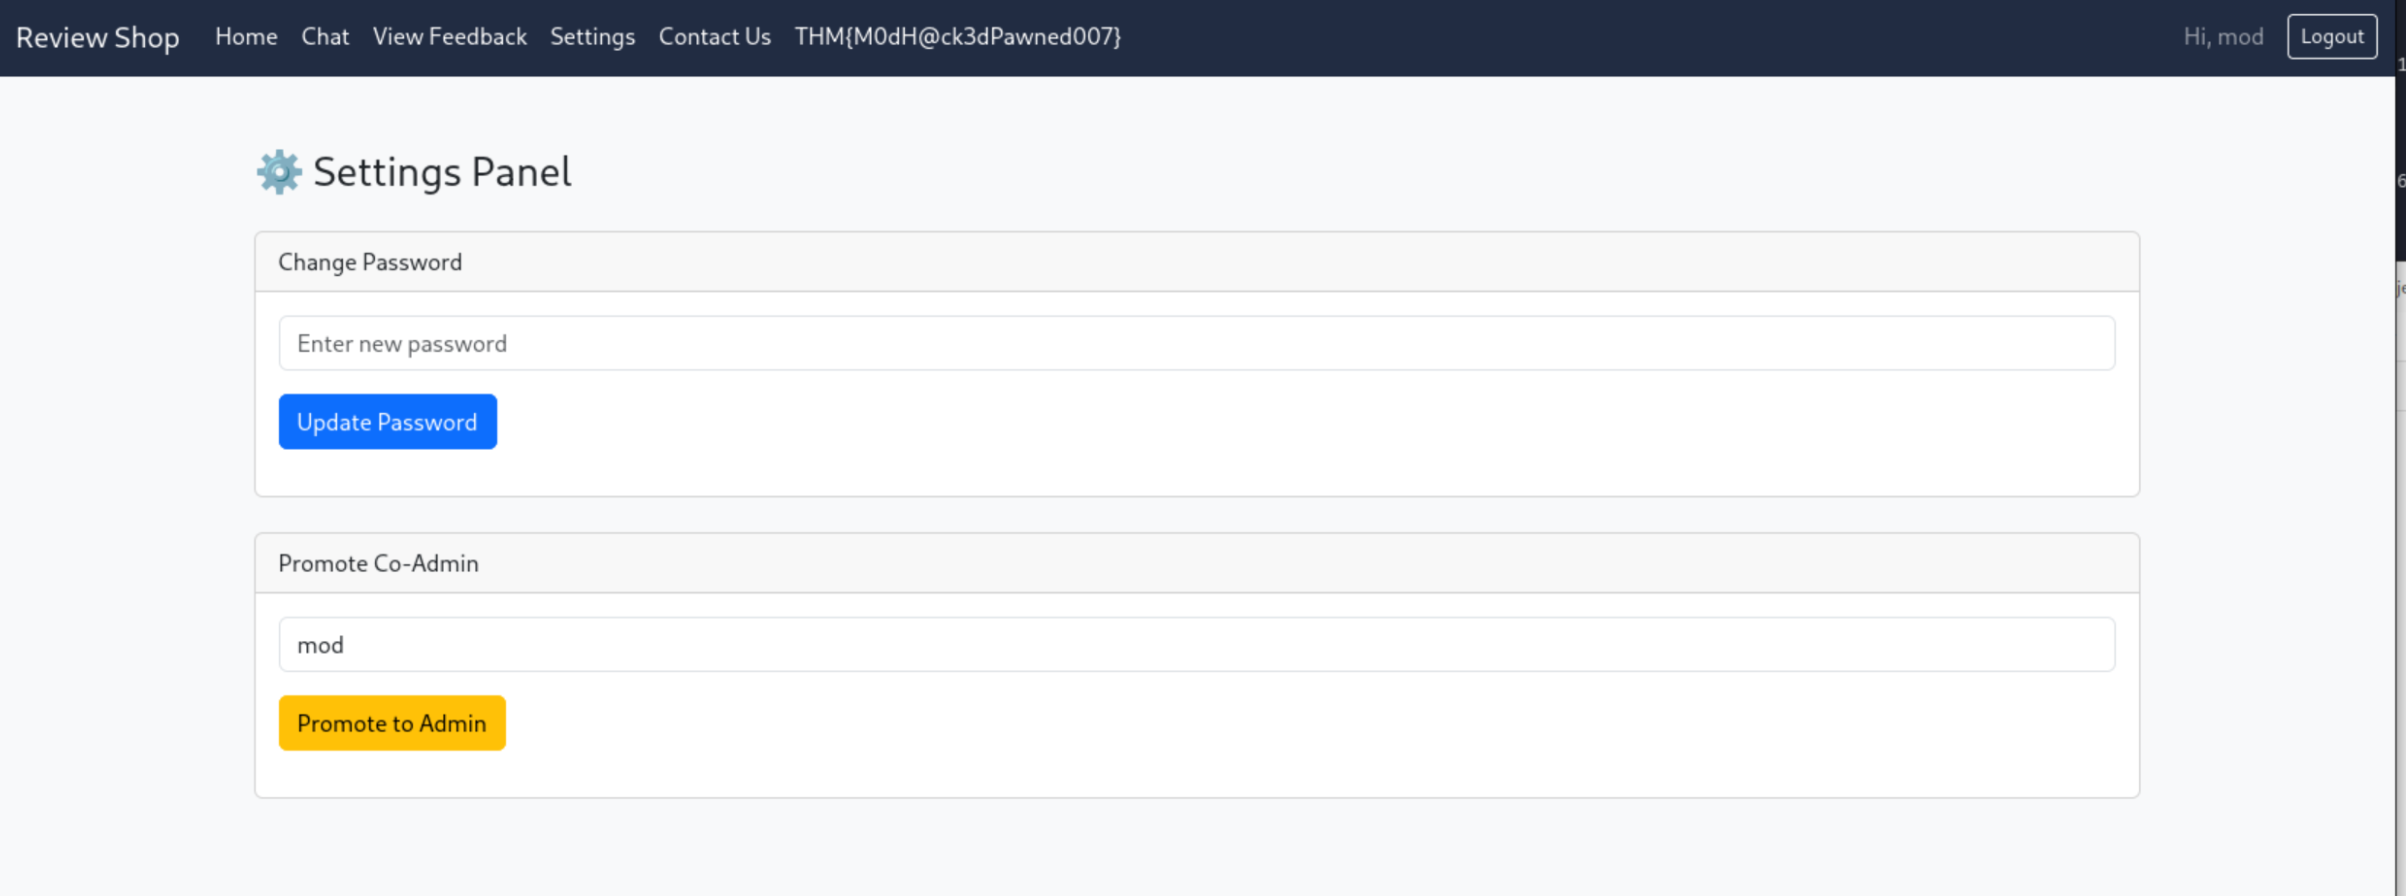2406x896 pixels.
Task: Log out using the Logout button
Action: click(2331, 37)
